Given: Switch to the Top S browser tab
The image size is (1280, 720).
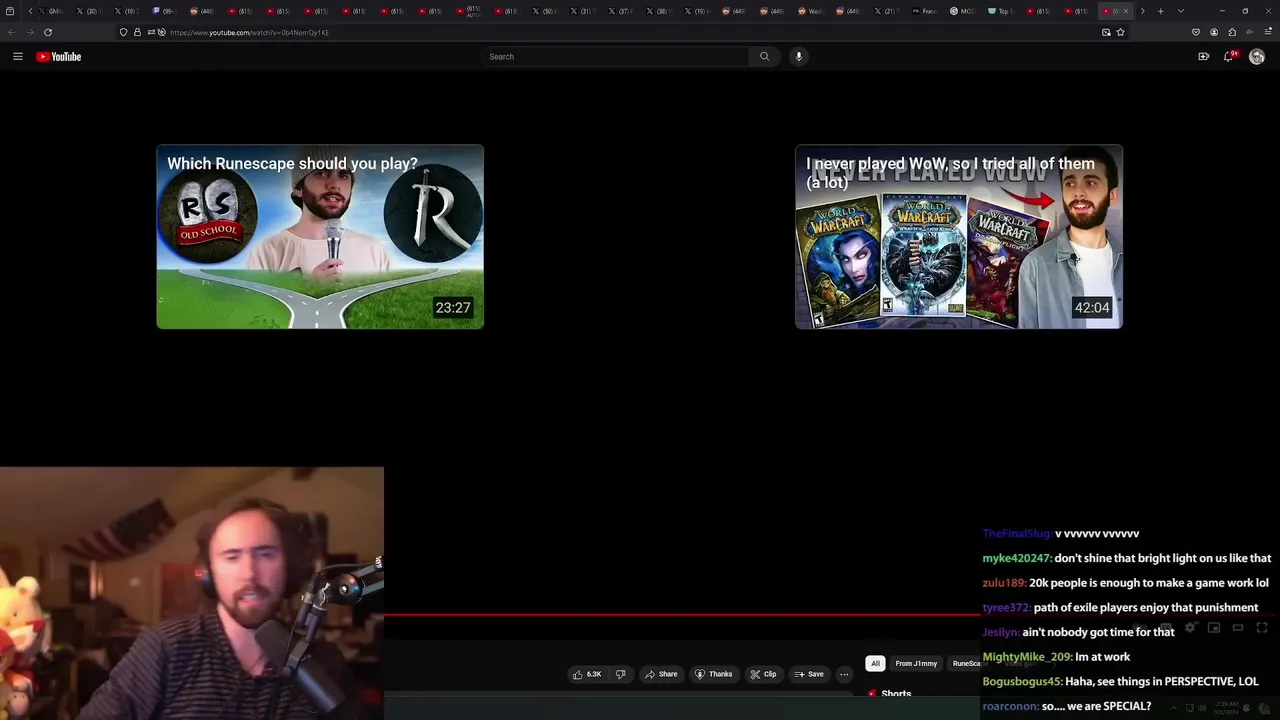Looking at the screenshot, I should pyautogui.click(x=1000, y=11).
